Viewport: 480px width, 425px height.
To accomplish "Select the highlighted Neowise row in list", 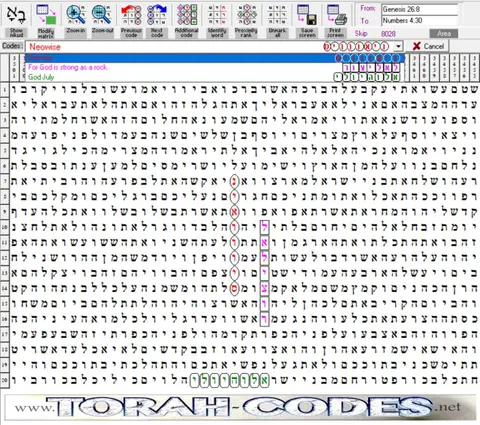I will click(x=215, y=58).
